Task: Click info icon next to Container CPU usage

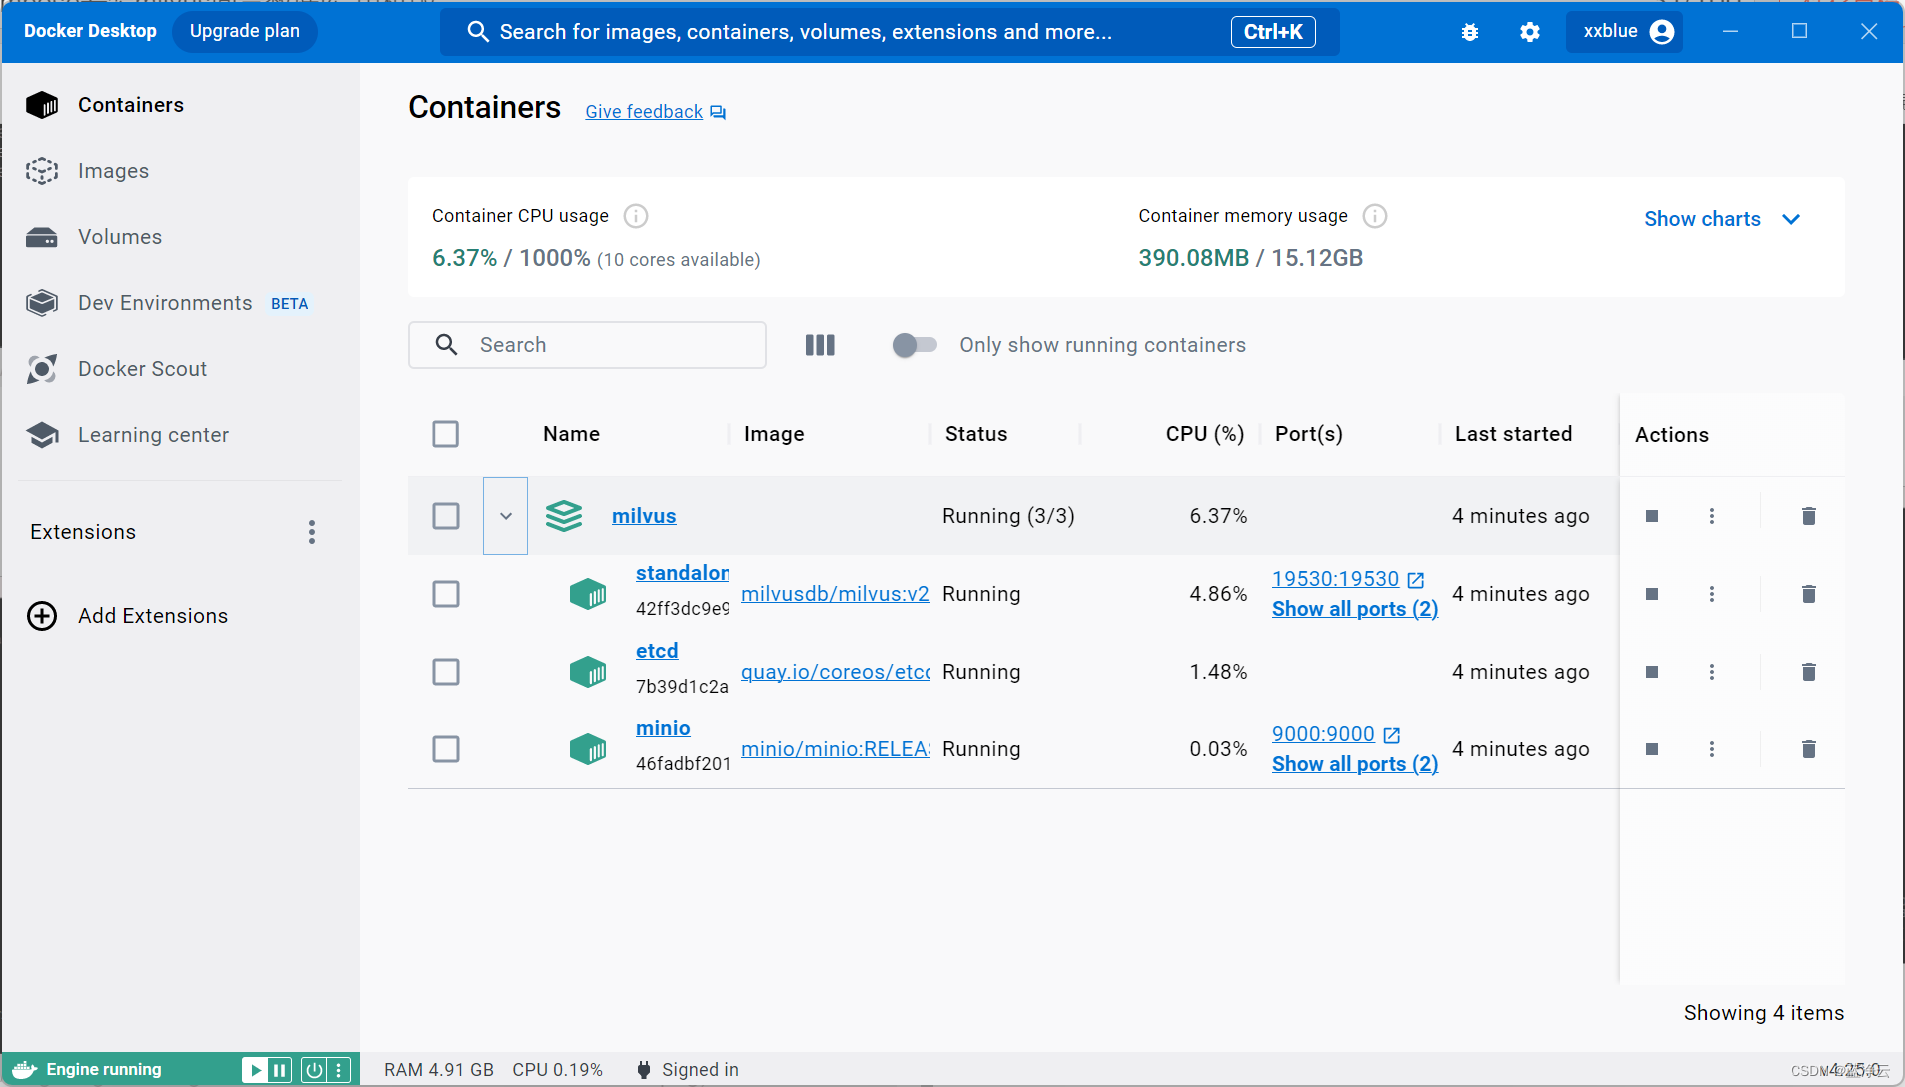Action: click(x=636, y=216)
